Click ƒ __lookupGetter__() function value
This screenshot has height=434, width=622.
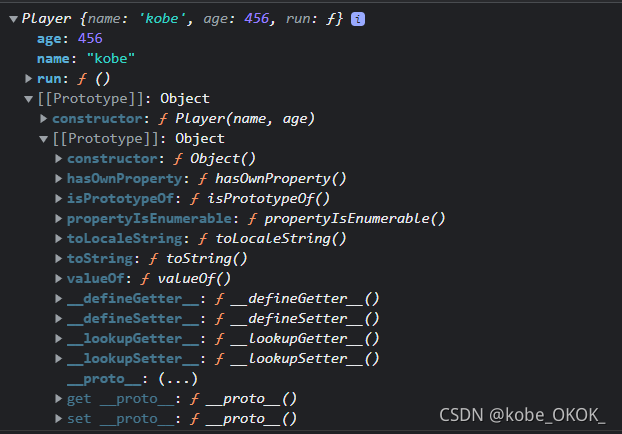[297, 338]
